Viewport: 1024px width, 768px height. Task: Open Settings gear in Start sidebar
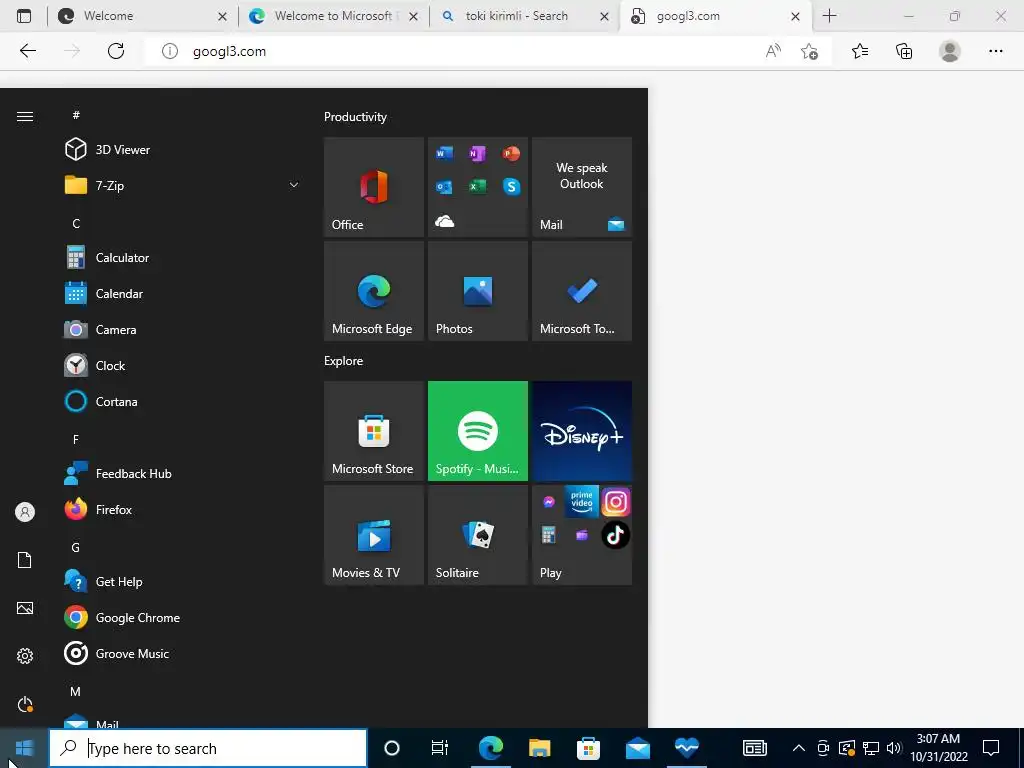(x=25, y=656)
